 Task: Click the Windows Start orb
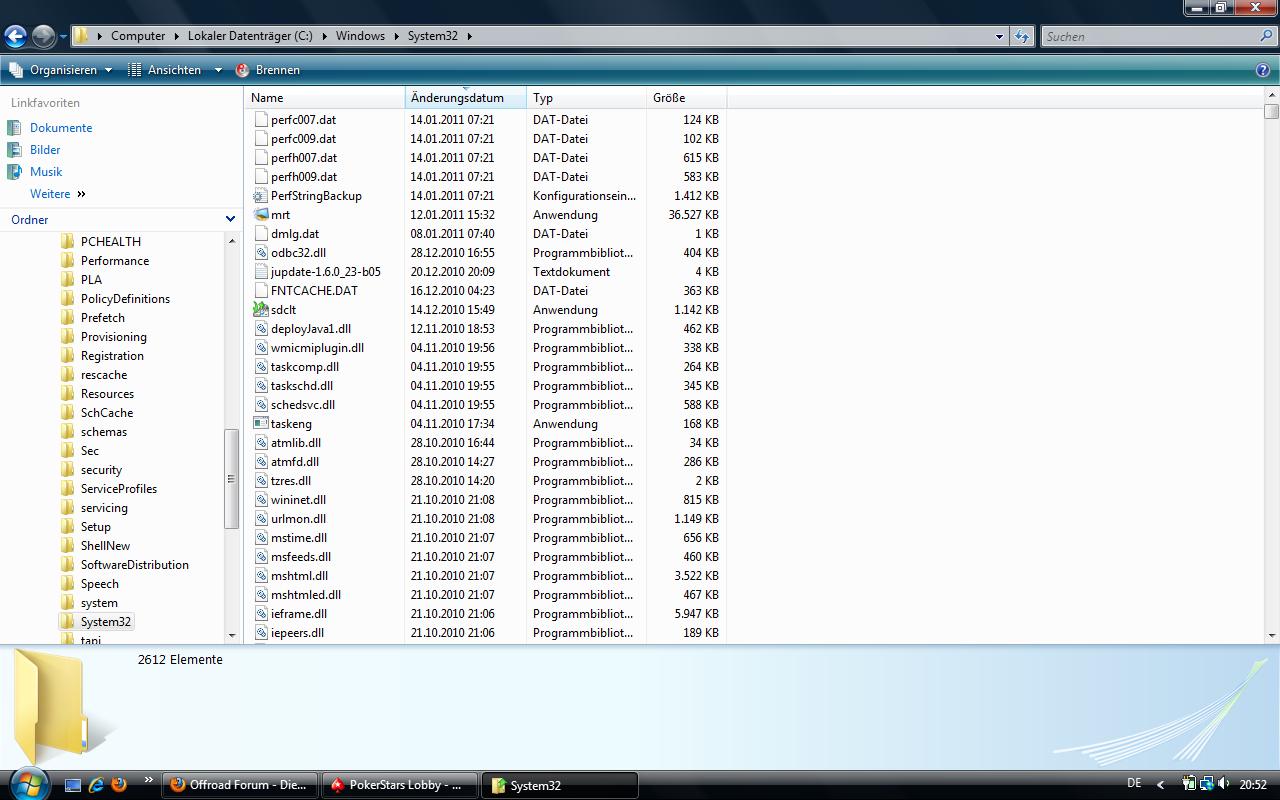(x=27, y=783)
